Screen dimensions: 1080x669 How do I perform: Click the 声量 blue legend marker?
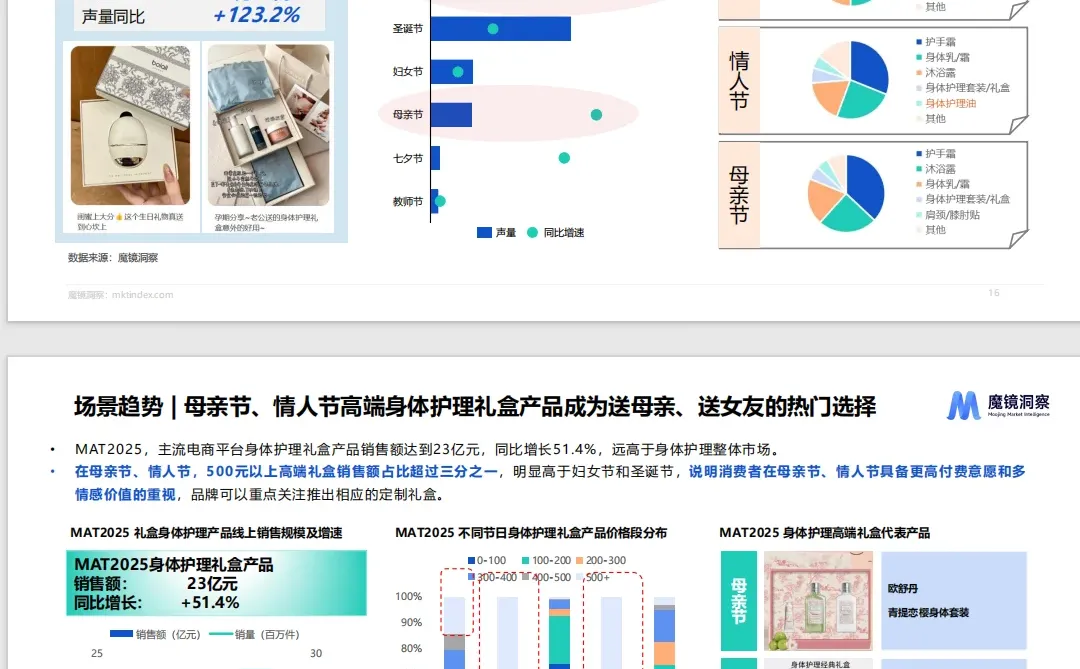click(484, 231)
